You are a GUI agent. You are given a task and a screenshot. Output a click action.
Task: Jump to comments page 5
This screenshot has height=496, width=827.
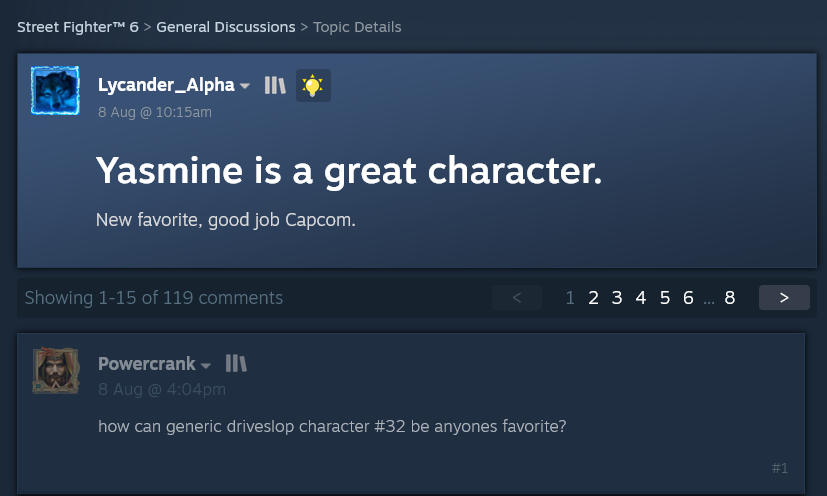(x=665, y=298)
